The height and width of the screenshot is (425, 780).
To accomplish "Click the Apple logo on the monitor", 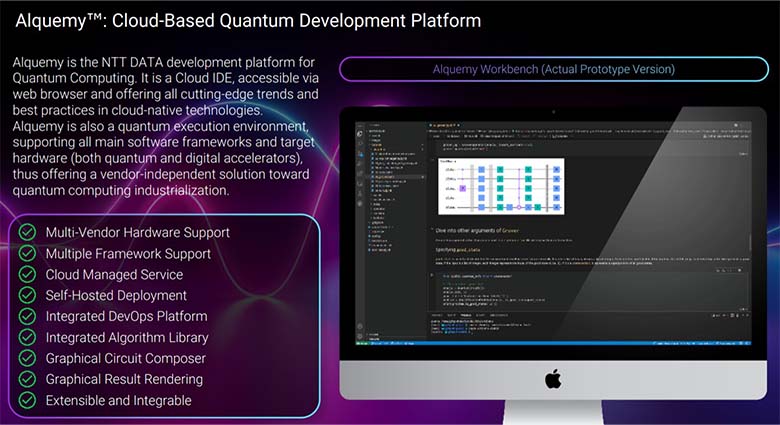I will 551,379.
